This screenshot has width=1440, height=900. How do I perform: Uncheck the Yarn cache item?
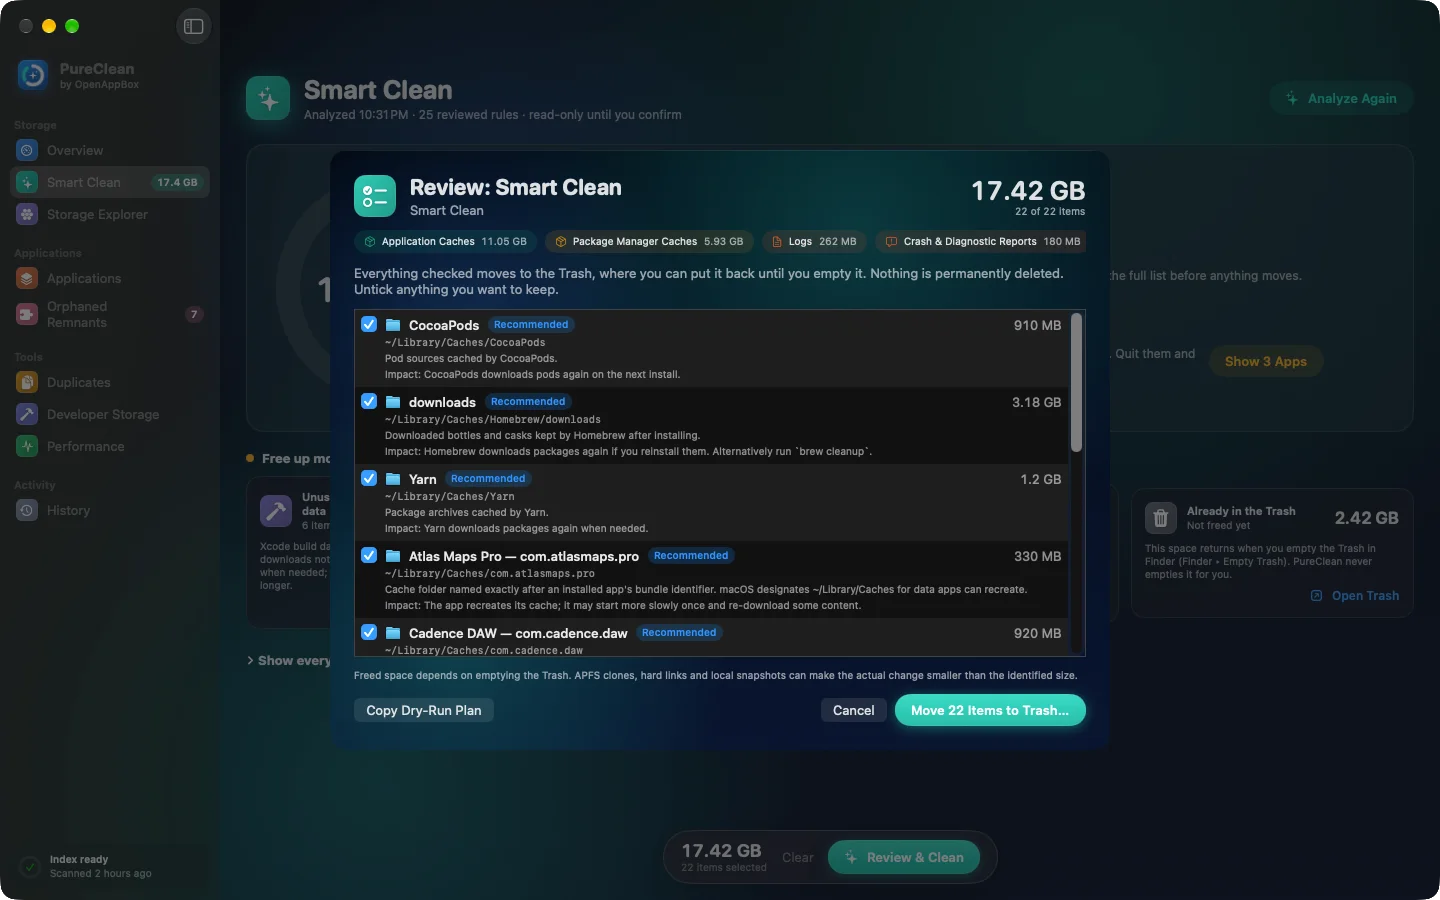pos(369,478)
